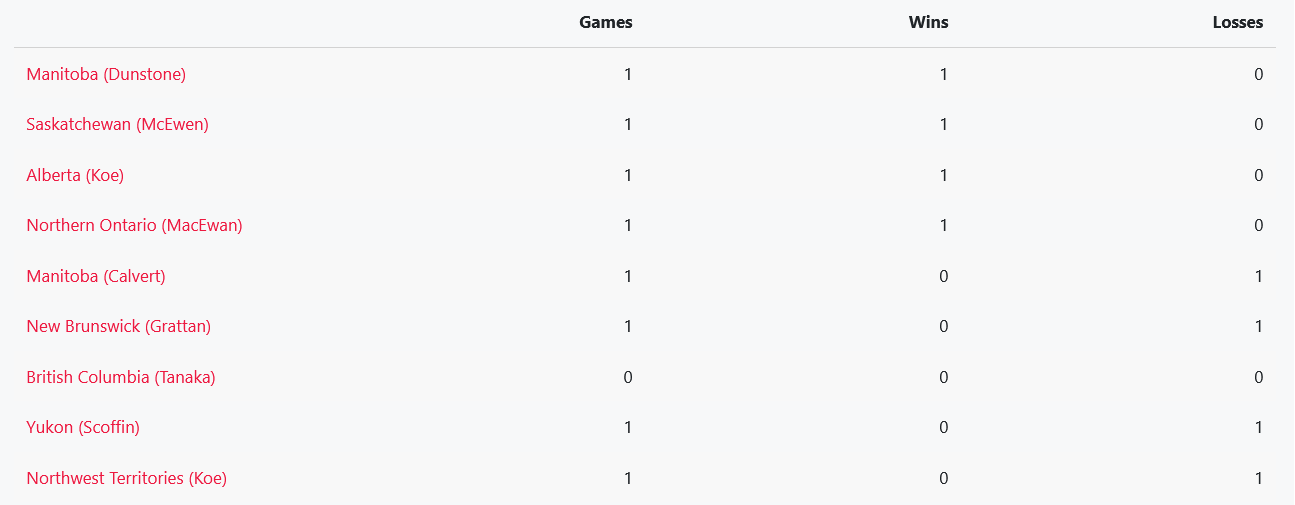Click the New Brunswick (Grattan) link

click(118, 326)
